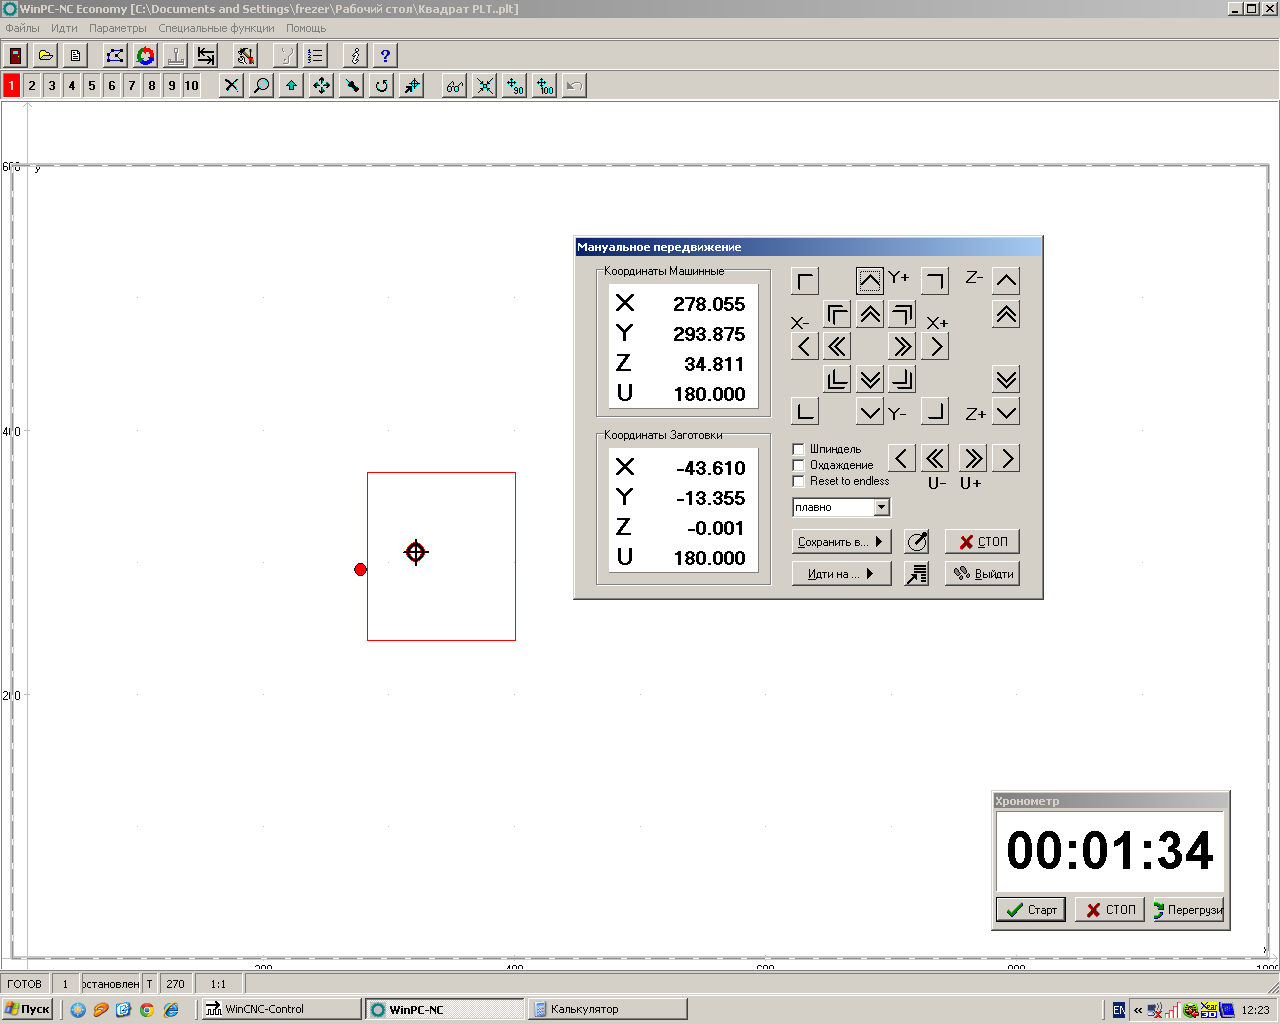
Task: Click the arrow-to-list icon beside Идти на ...
Action: click(x=917, y=574)
